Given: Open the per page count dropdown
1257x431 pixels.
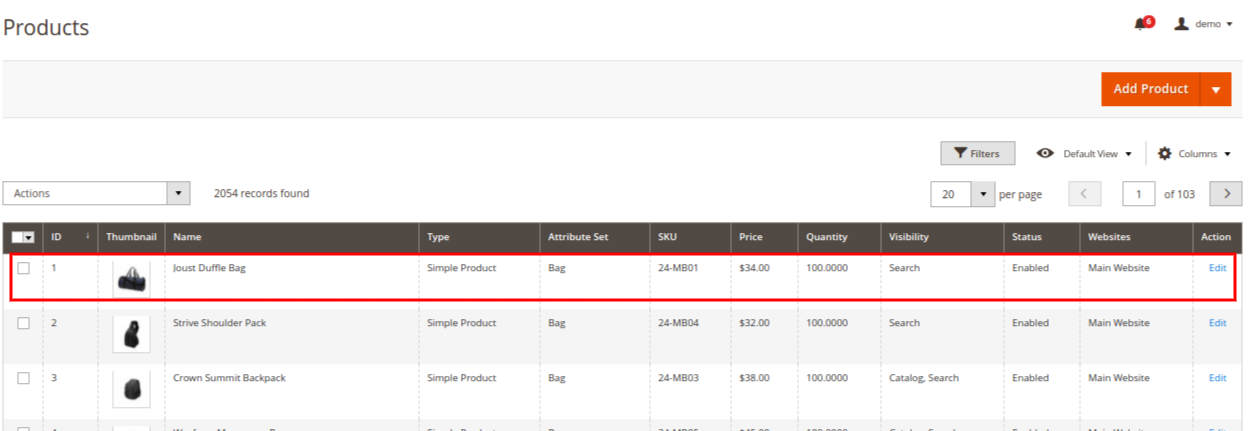Looking at the screenshot, I should click(x=983, y=194).
